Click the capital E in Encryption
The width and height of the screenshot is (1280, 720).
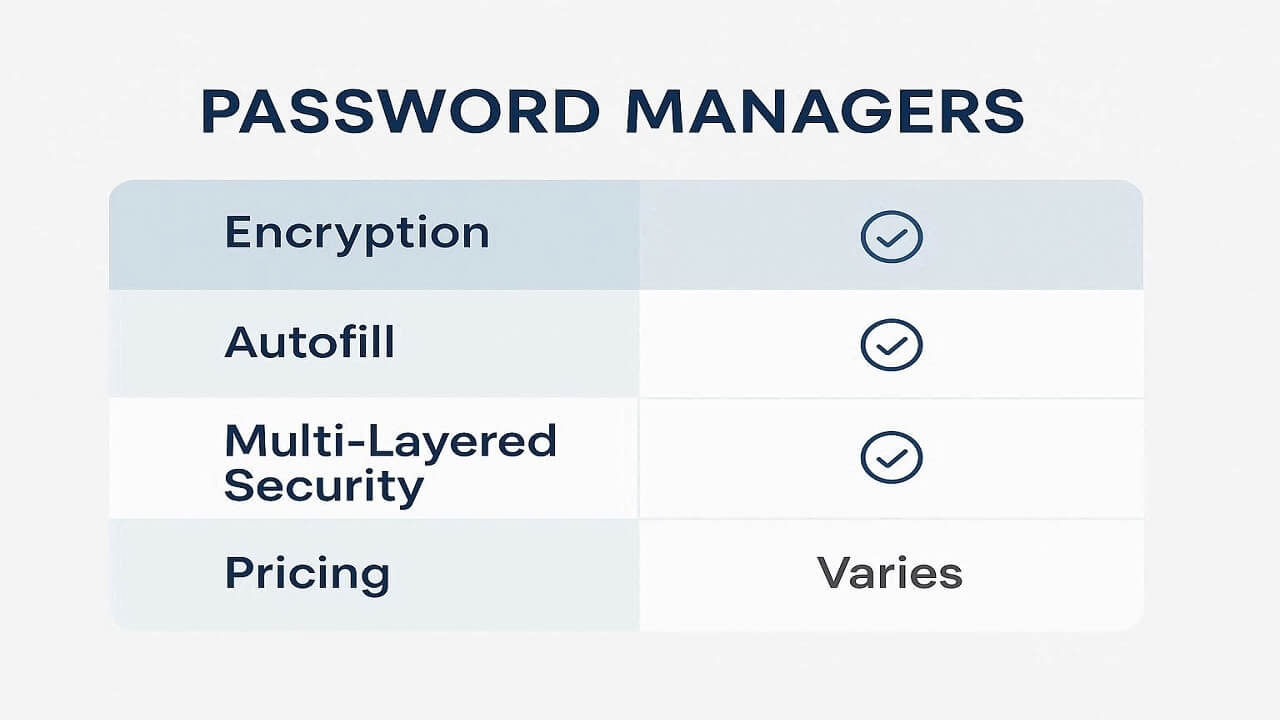(x=237, y=232)
